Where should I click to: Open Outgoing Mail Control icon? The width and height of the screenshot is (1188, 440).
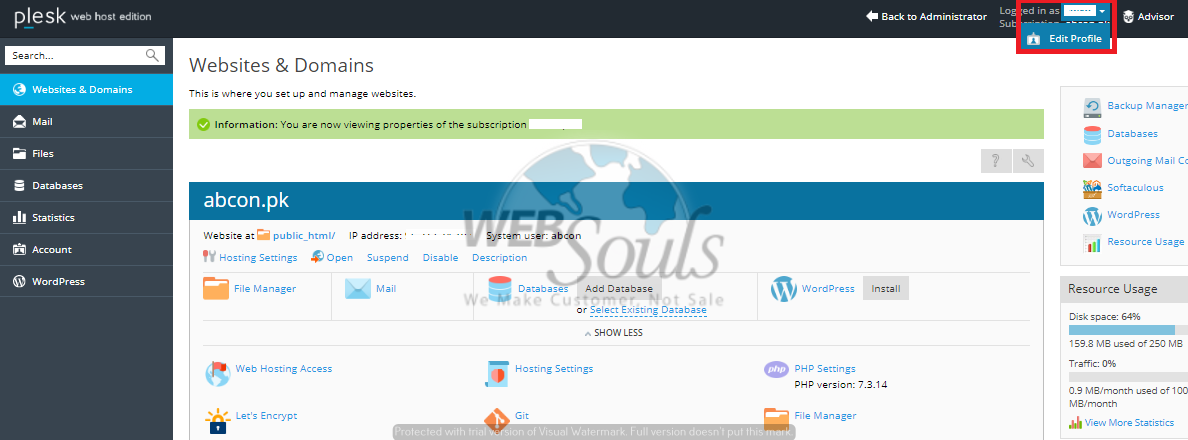click(x=1093, y=161)
